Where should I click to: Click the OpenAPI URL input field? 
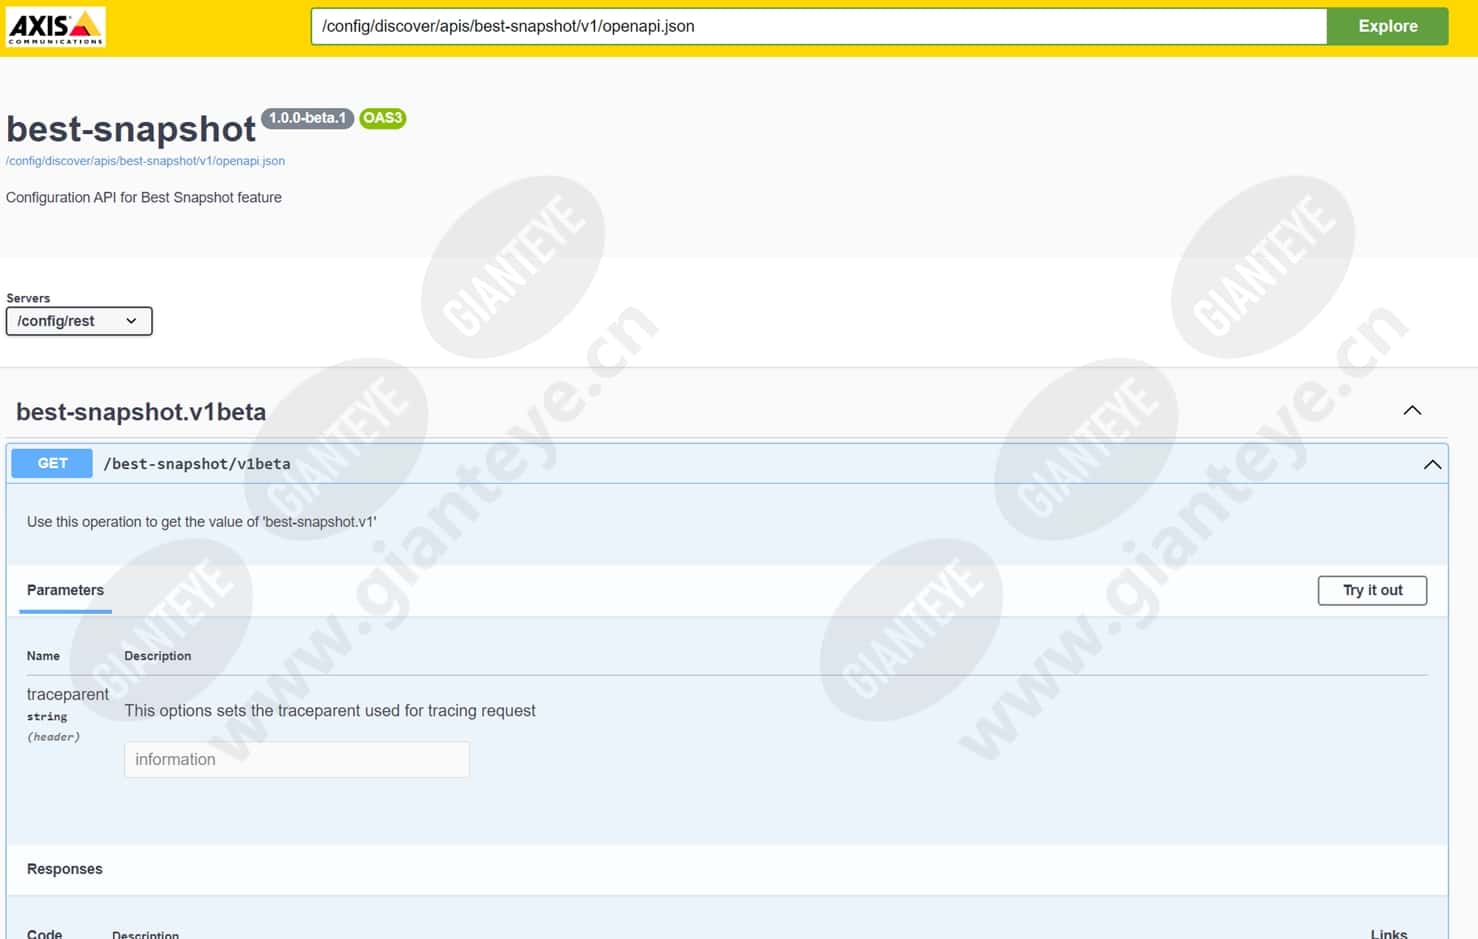click(818, 27)
